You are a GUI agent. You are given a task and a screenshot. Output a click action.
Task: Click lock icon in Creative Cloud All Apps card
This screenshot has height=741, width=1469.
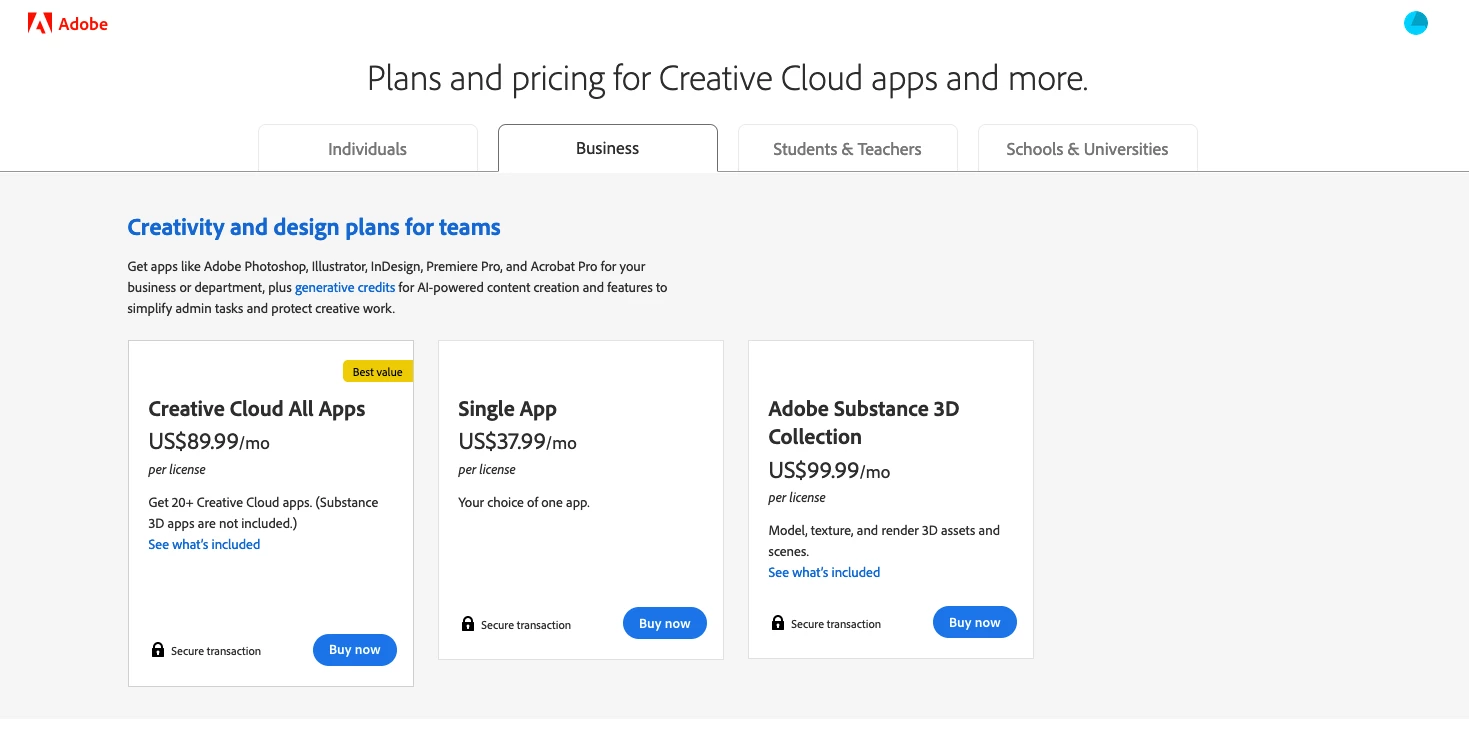point(157,650)
